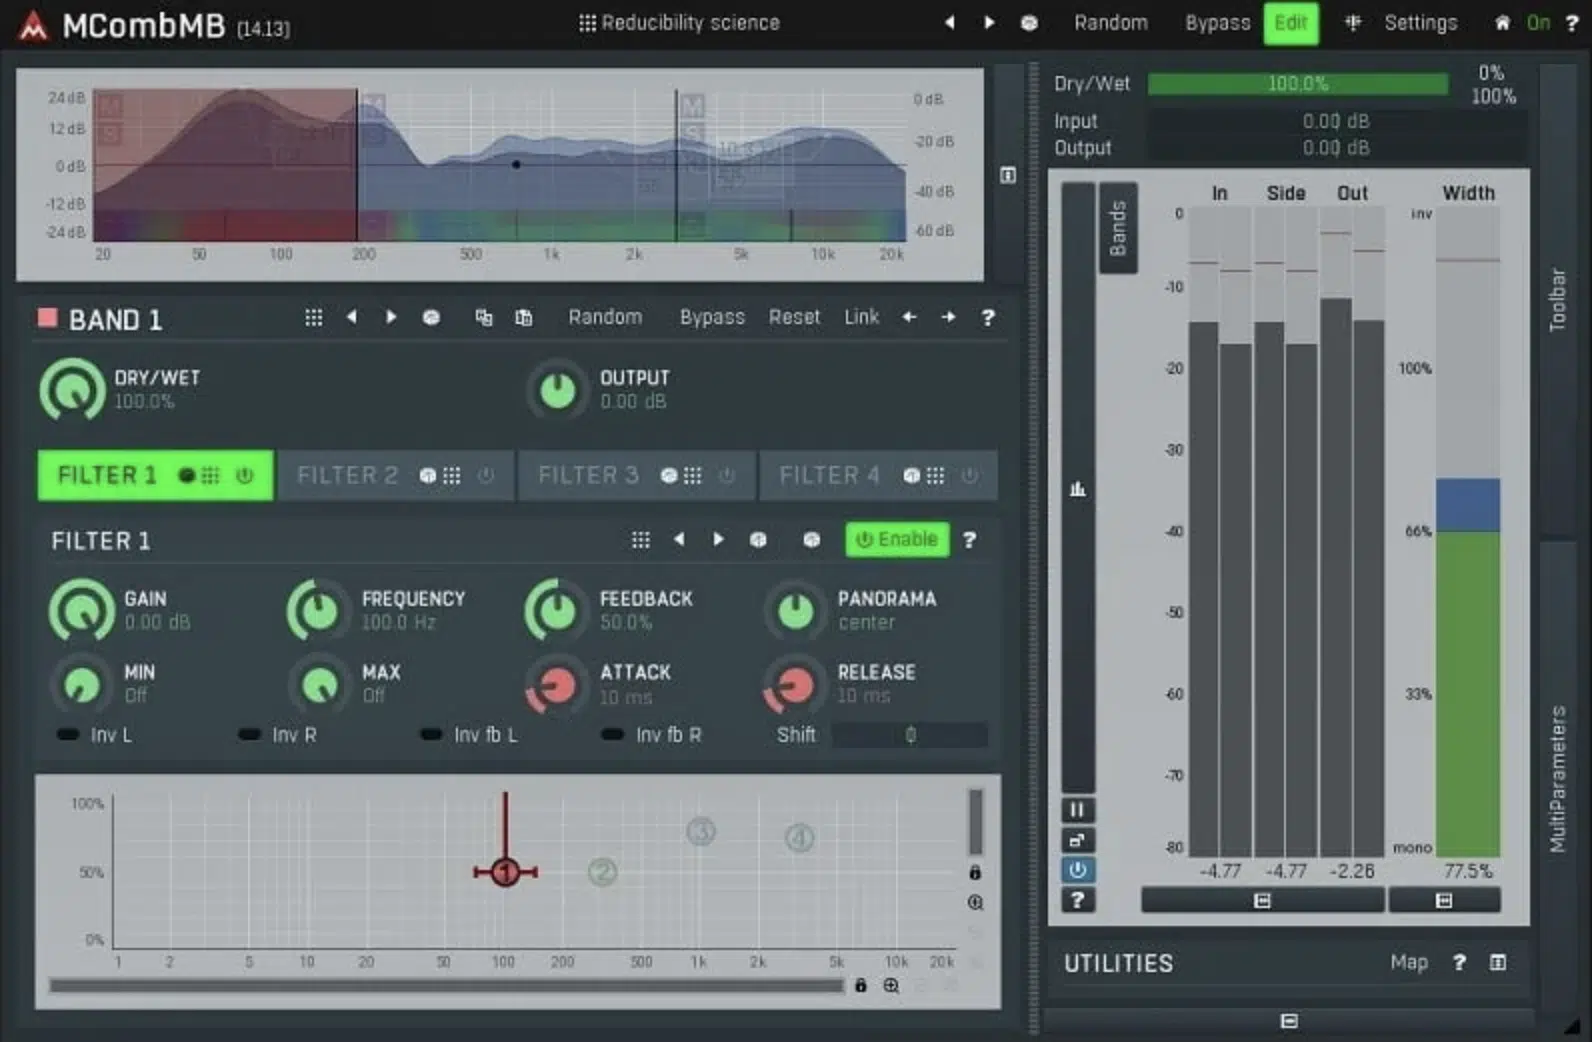1592x1042 pixels.
Task: Click the Band 1 copy icon
Action: point(484,317)
